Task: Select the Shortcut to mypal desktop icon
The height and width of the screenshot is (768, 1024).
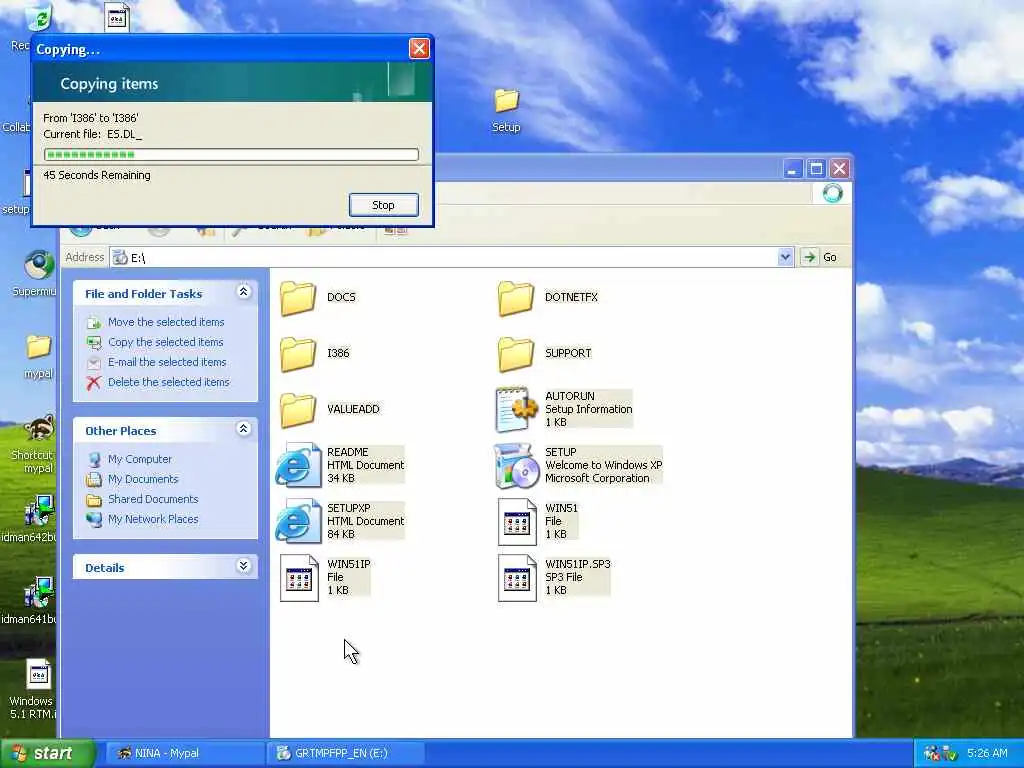Action: pyautogui.click(x=39, y=429)
